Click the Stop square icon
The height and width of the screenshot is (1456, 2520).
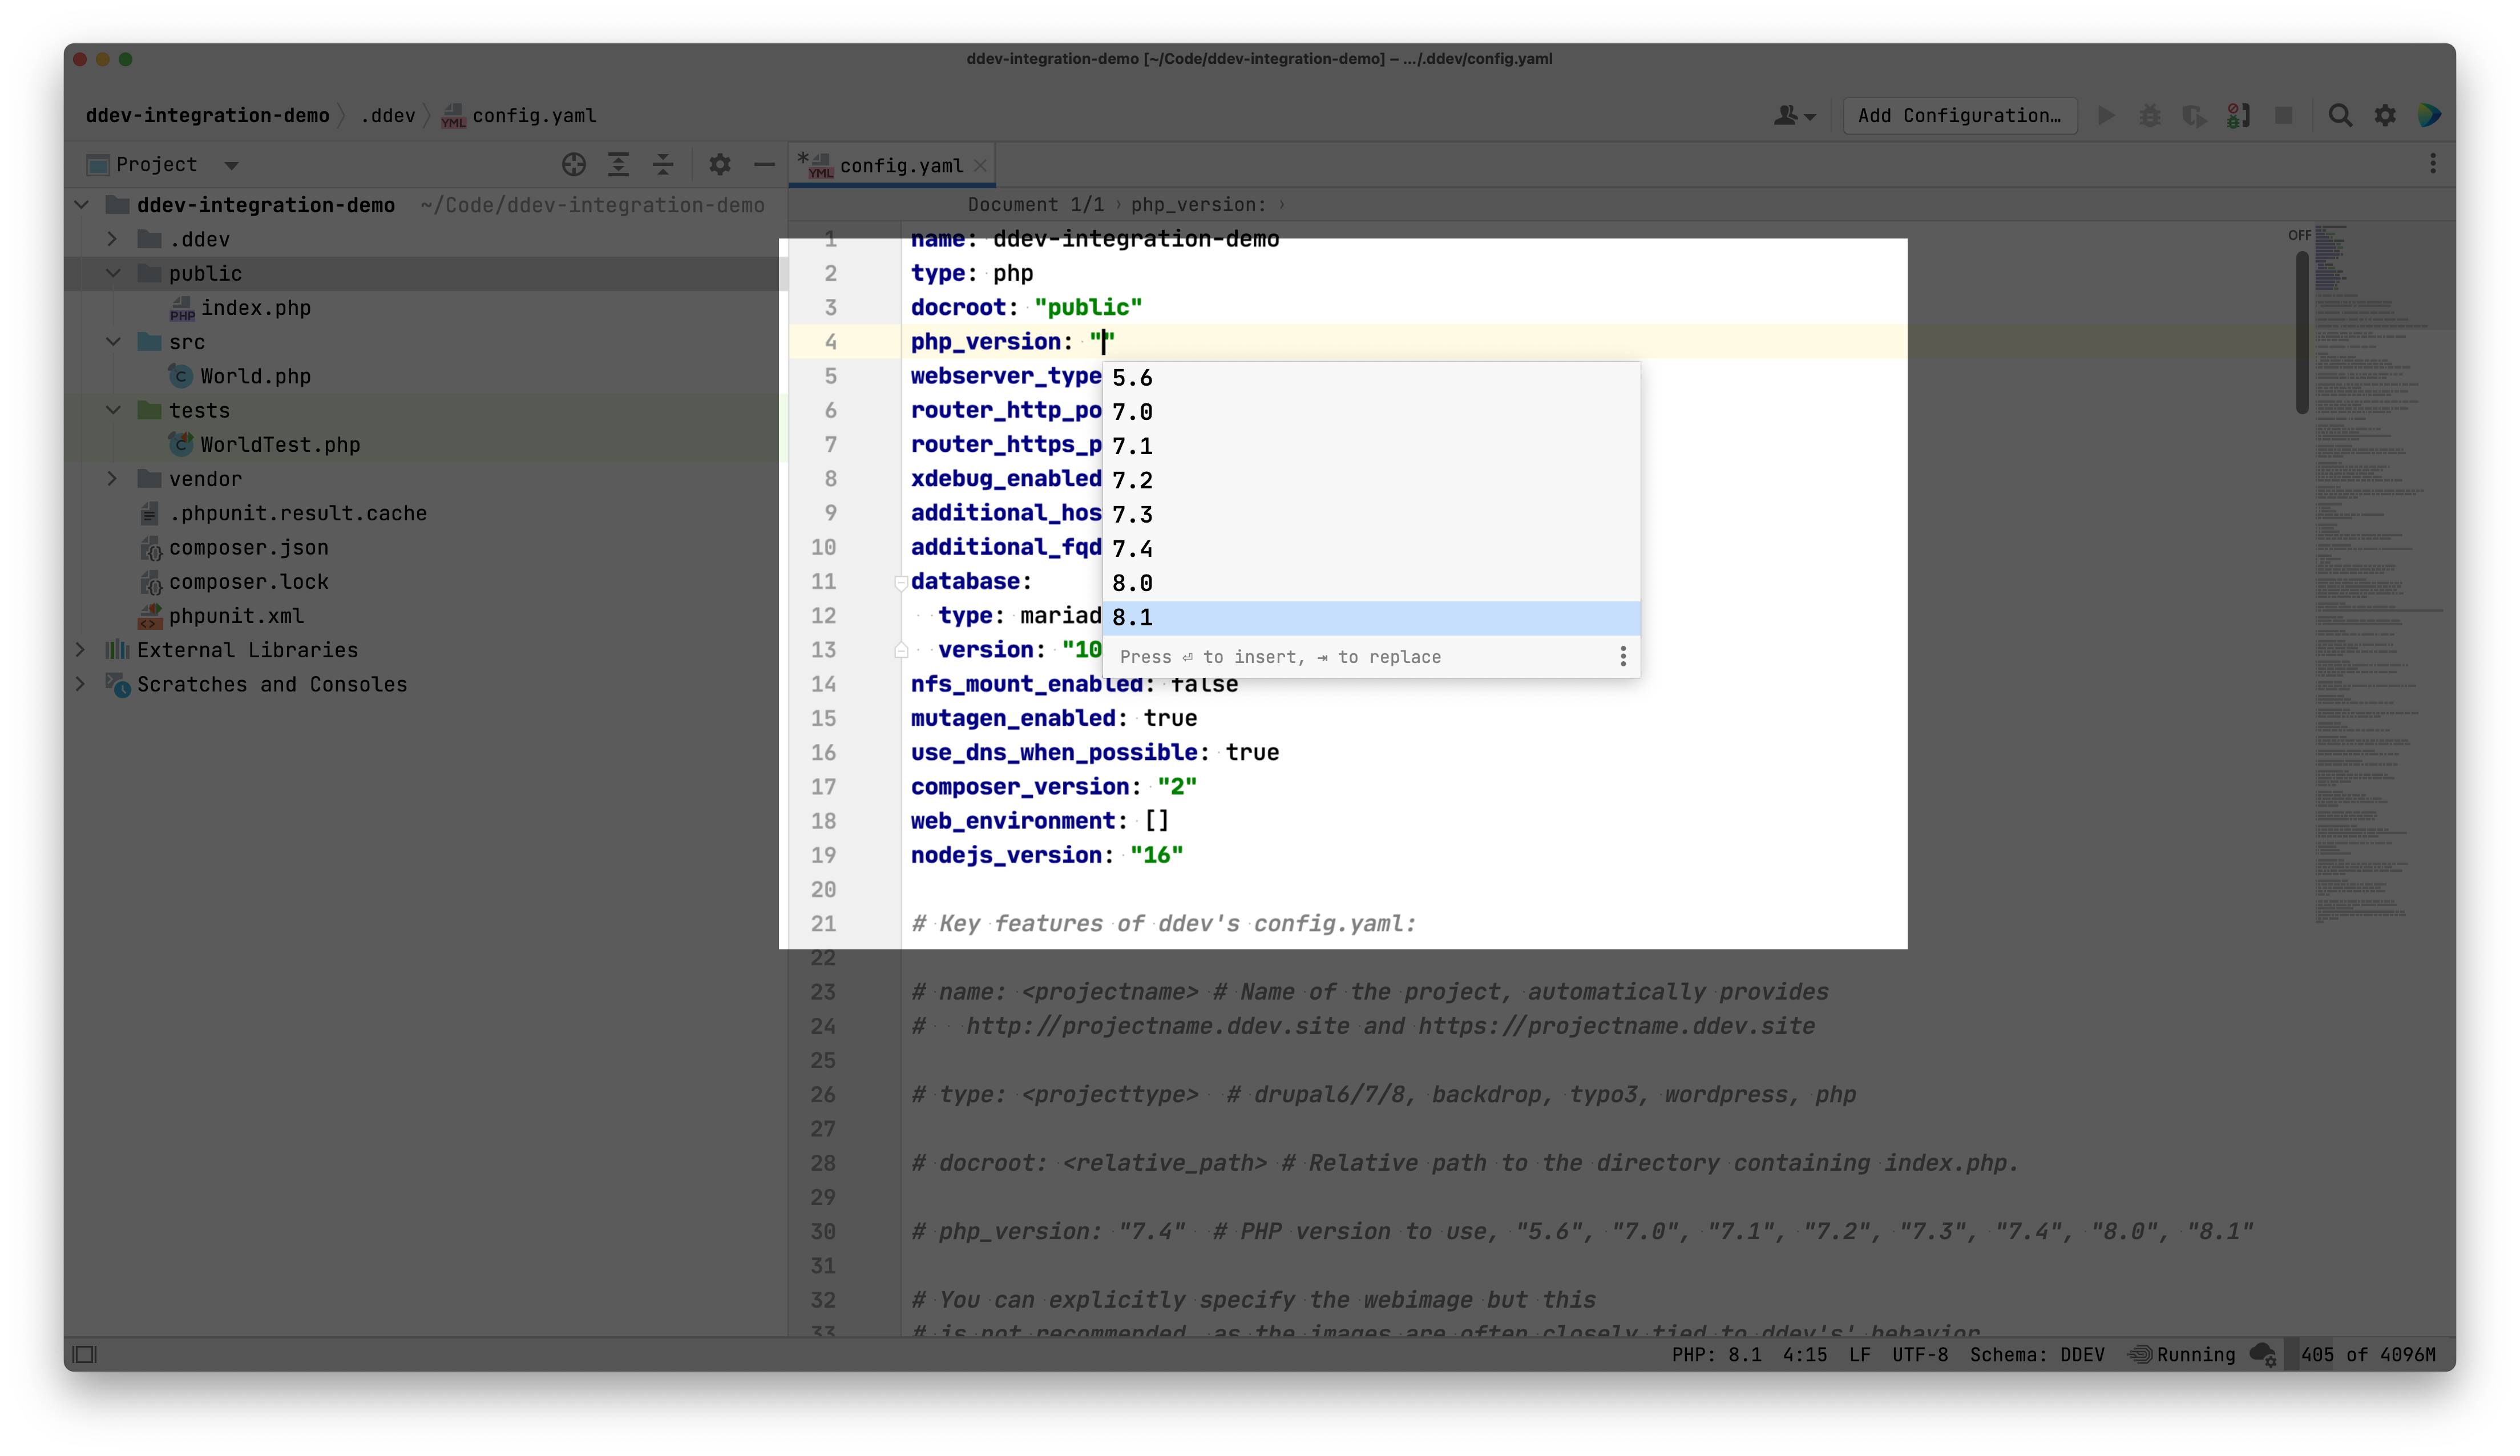pos(2284,116)
